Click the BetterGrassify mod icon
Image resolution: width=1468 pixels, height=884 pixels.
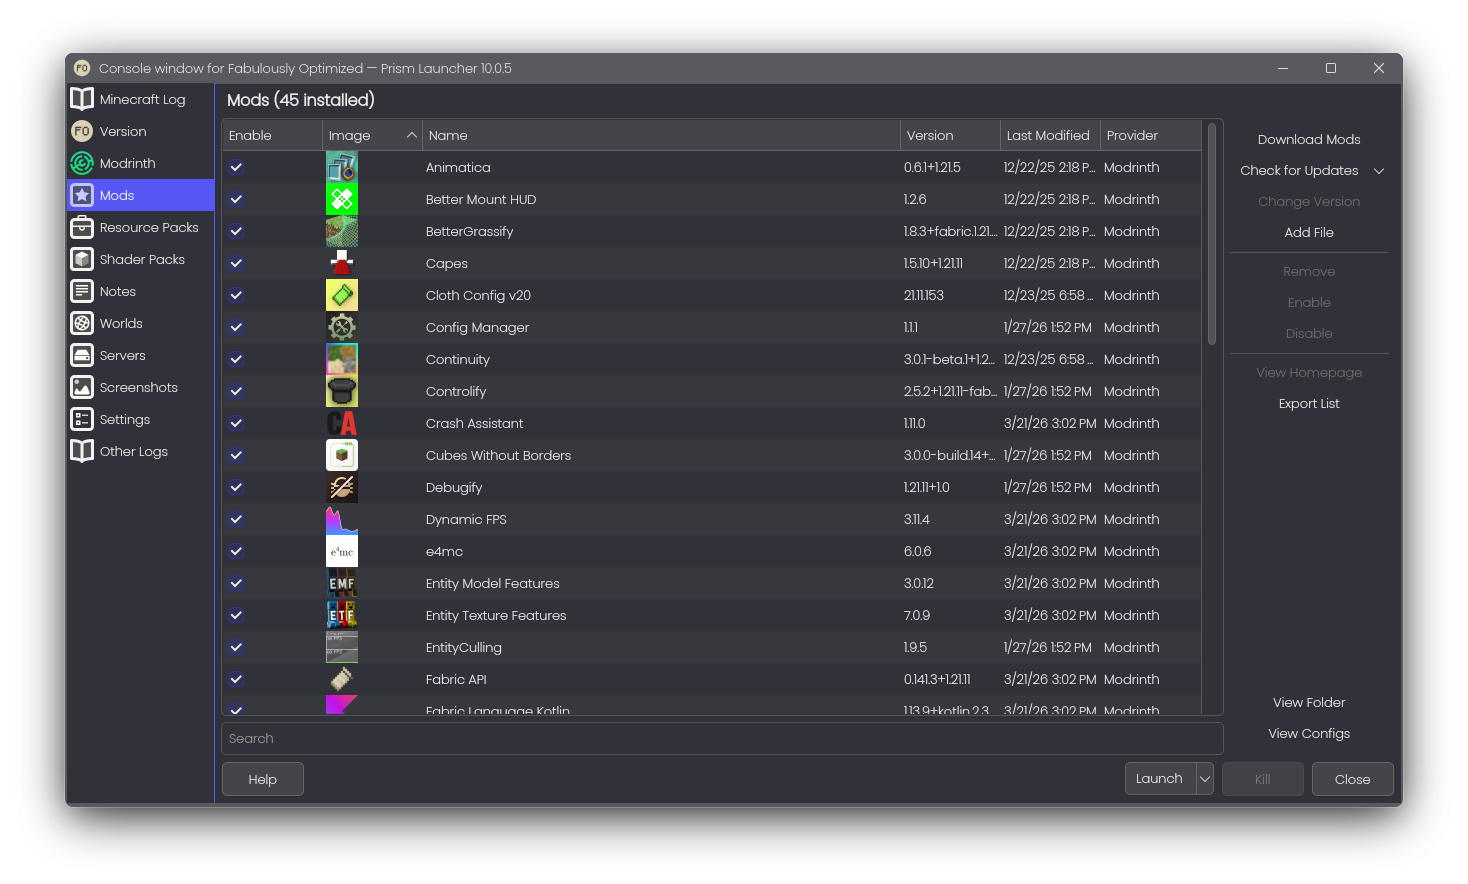coord(342,231)
